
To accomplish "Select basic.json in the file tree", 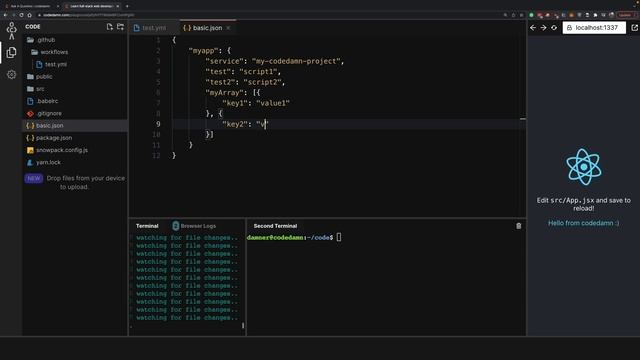I will 75,125.
